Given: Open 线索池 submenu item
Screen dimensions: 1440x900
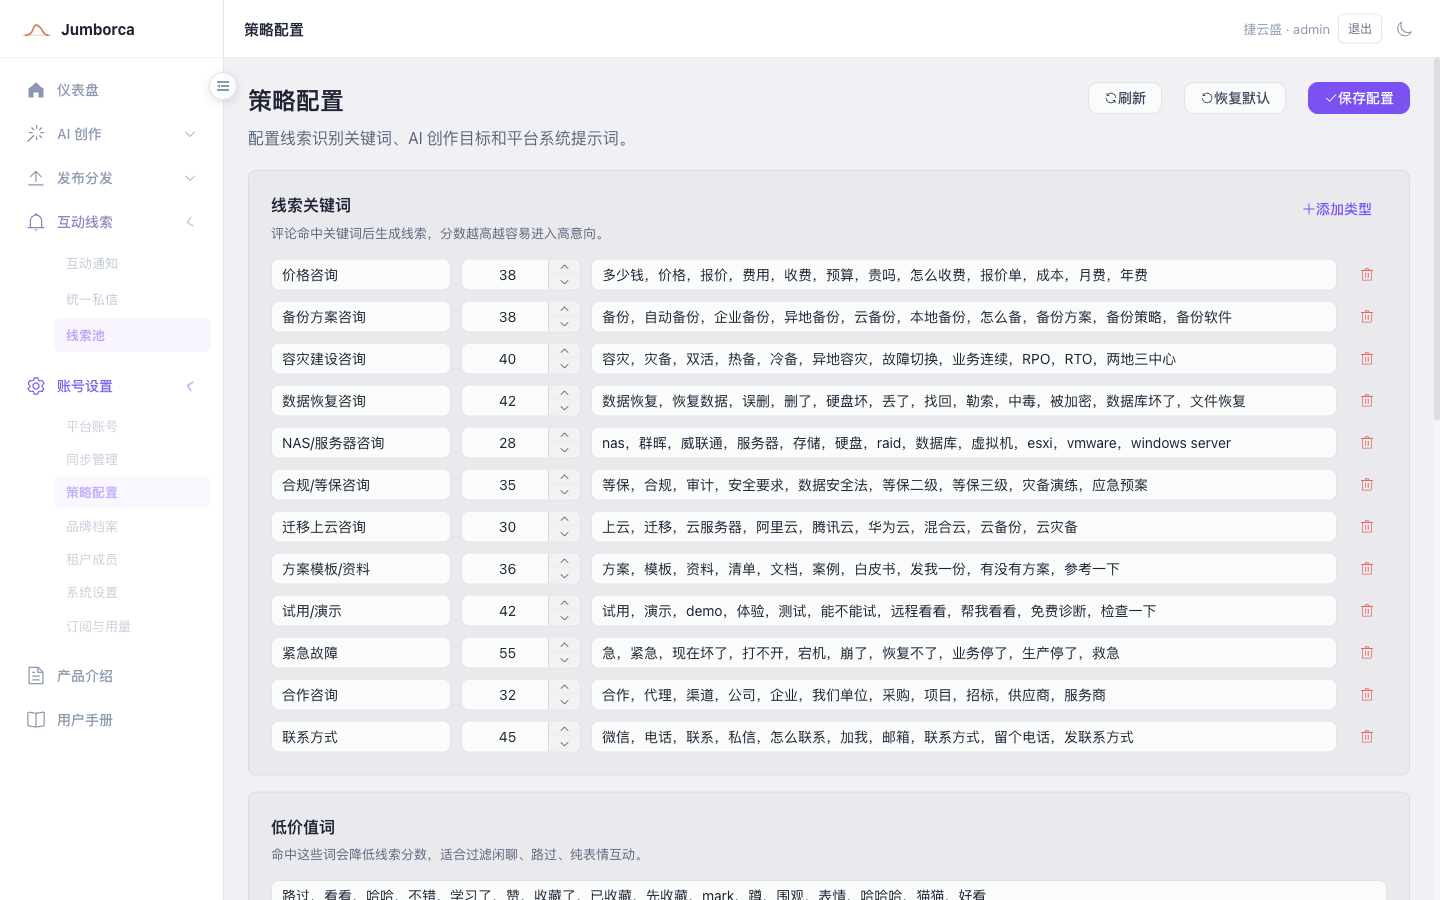Looking at the screenshot, I should point(132,335).
